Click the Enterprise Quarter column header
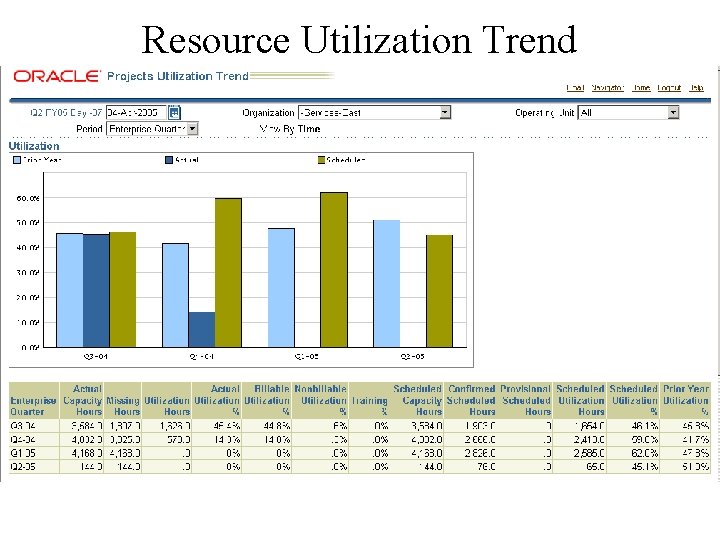 [x=34, y=400]
